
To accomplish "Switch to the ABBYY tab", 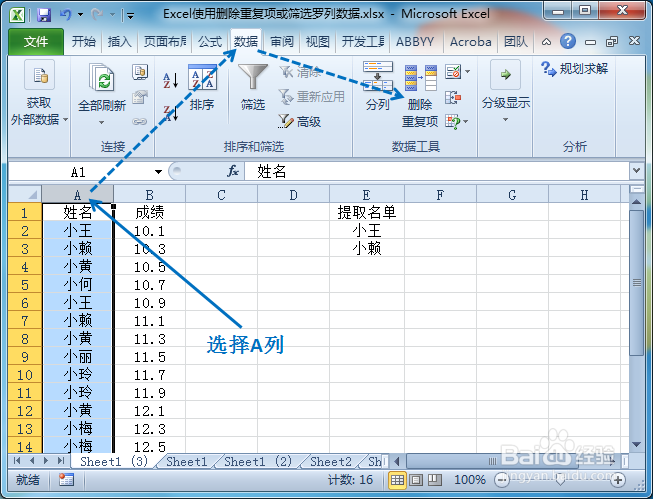I will 415,42.
